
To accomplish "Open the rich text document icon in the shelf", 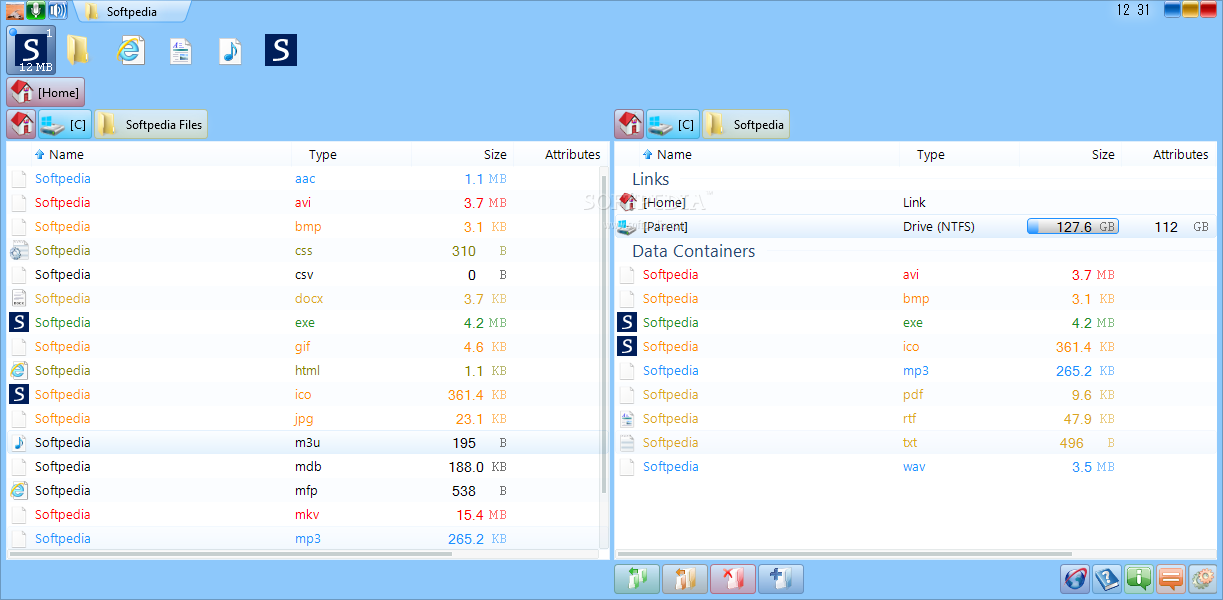I will click(x=181, y=50).
